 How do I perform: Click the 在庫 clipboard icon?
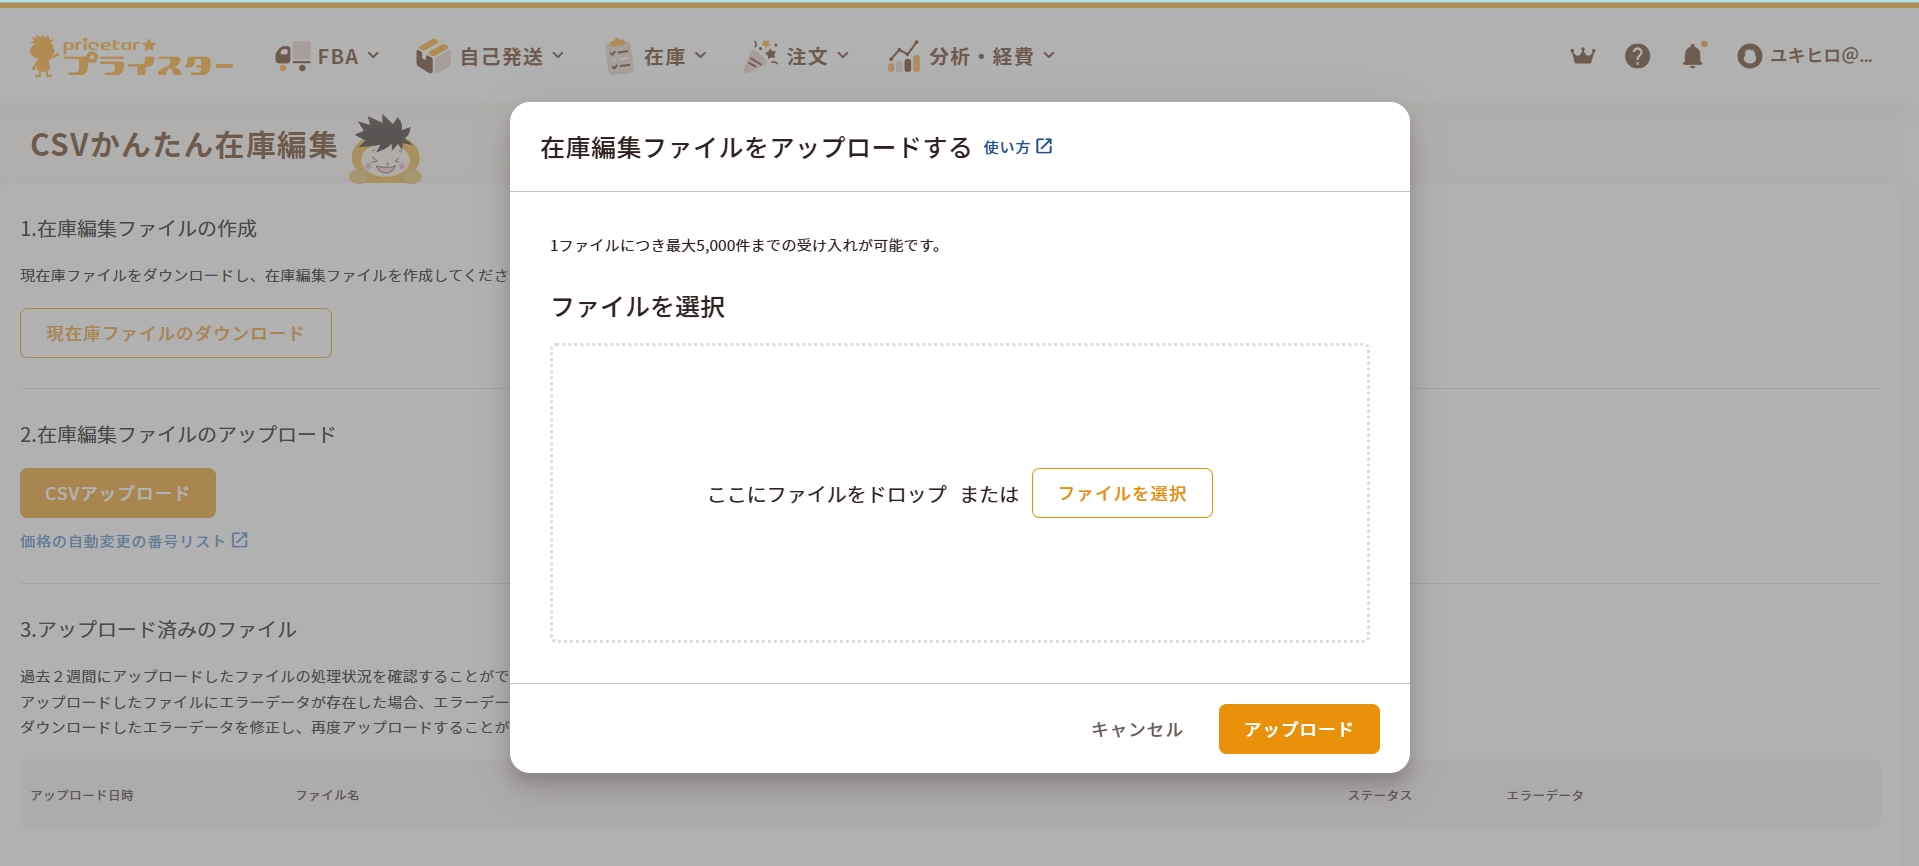[619, 57]
